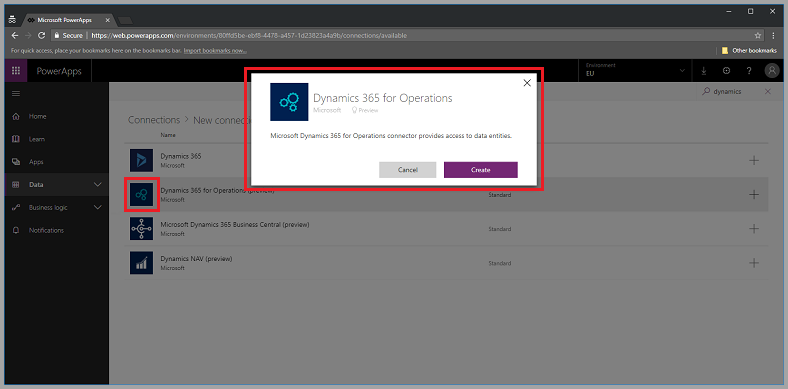Open Apps in sidebar
This screenshot has width=788, height=389.
(36, 162)
